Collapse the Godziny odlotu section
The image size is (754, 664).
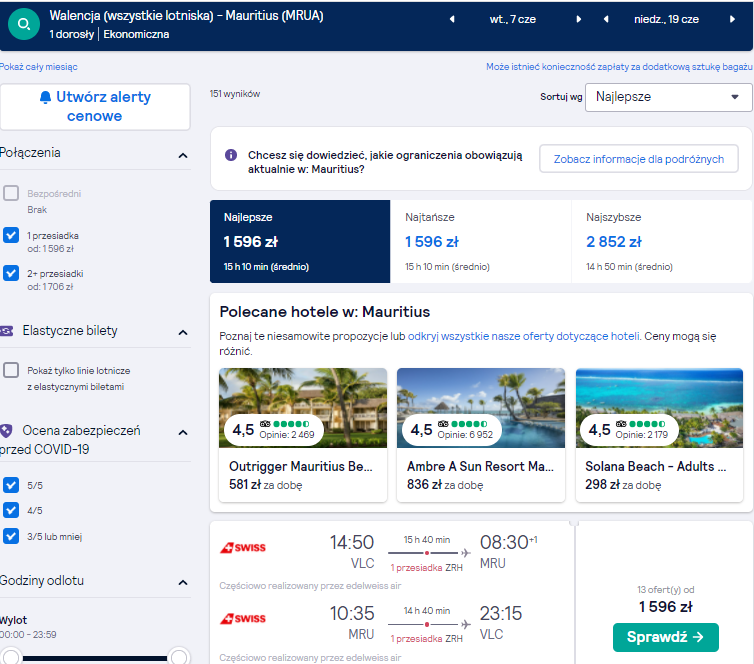(x=183, y=582)
